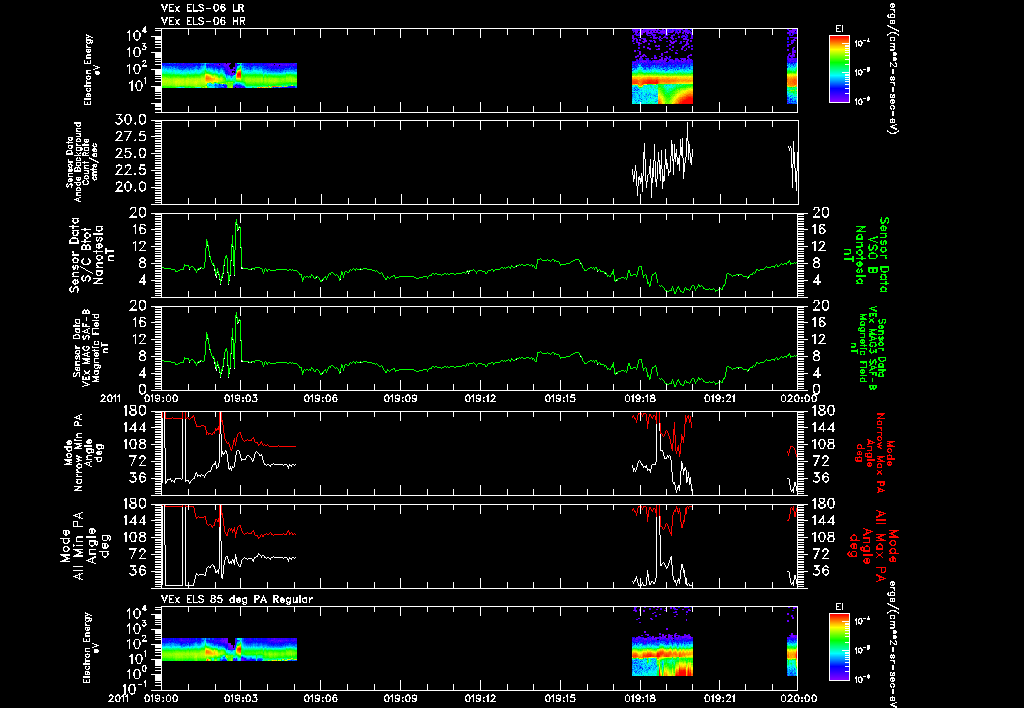Click the '27.5' count rate tick label

[x=131, y=137]
